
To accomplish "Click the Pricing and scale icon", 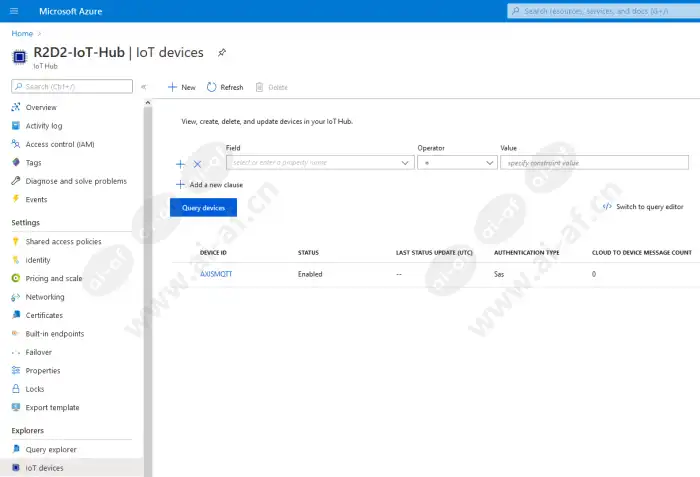I will [x=16, y=278].
